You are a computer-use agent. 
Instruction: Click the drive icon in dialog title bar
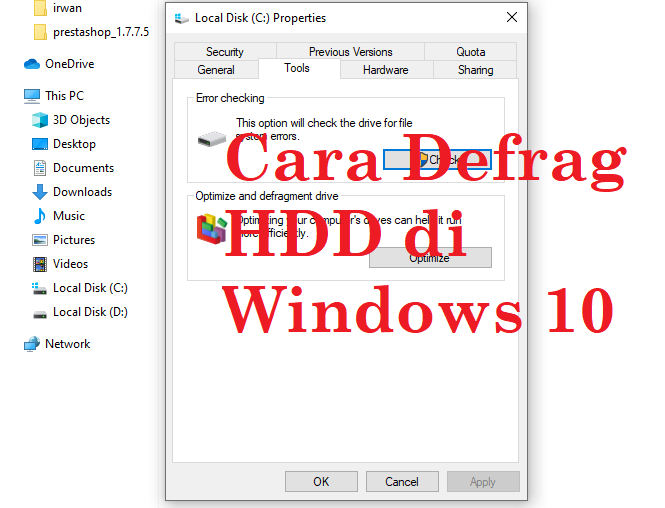pos(182,18)
